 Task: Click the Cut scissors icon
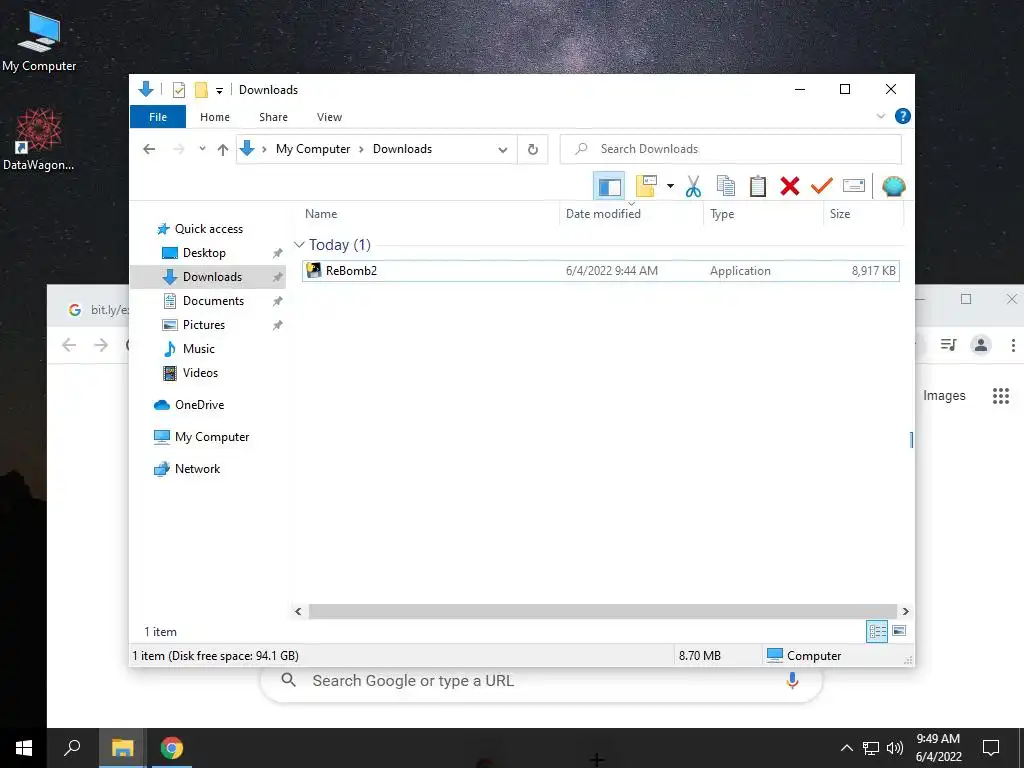click(x=693, y=187)
